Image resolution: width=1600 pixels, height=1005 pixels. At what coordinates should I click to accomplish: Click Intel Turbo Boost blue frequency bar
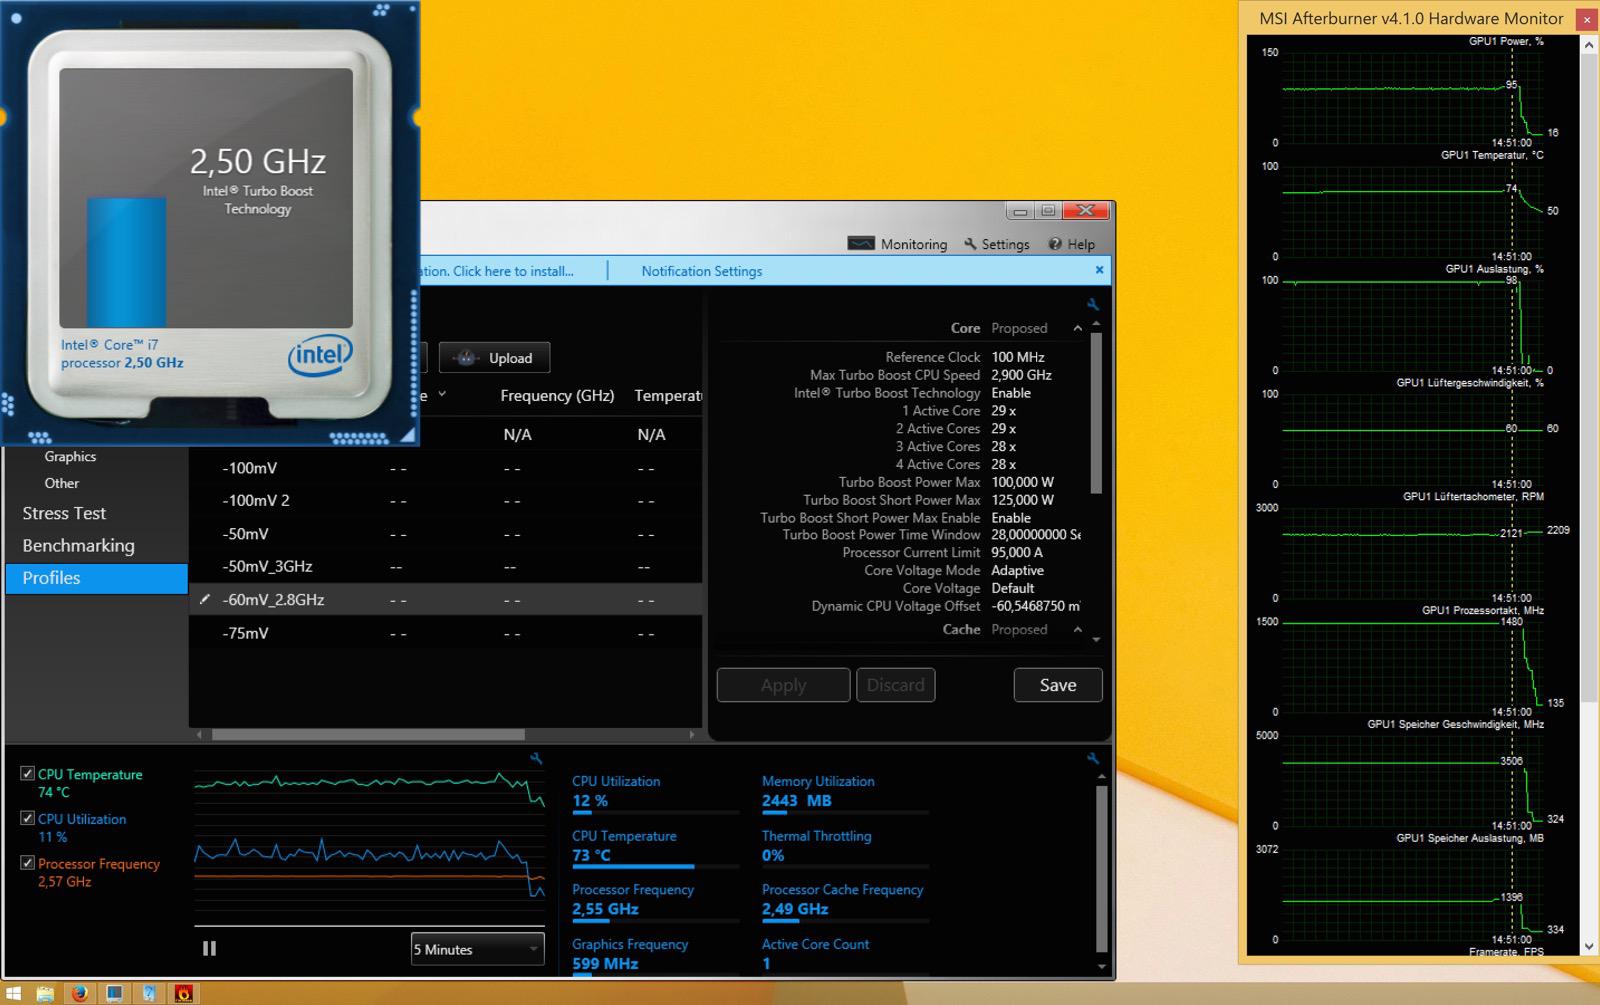point(126,262)
